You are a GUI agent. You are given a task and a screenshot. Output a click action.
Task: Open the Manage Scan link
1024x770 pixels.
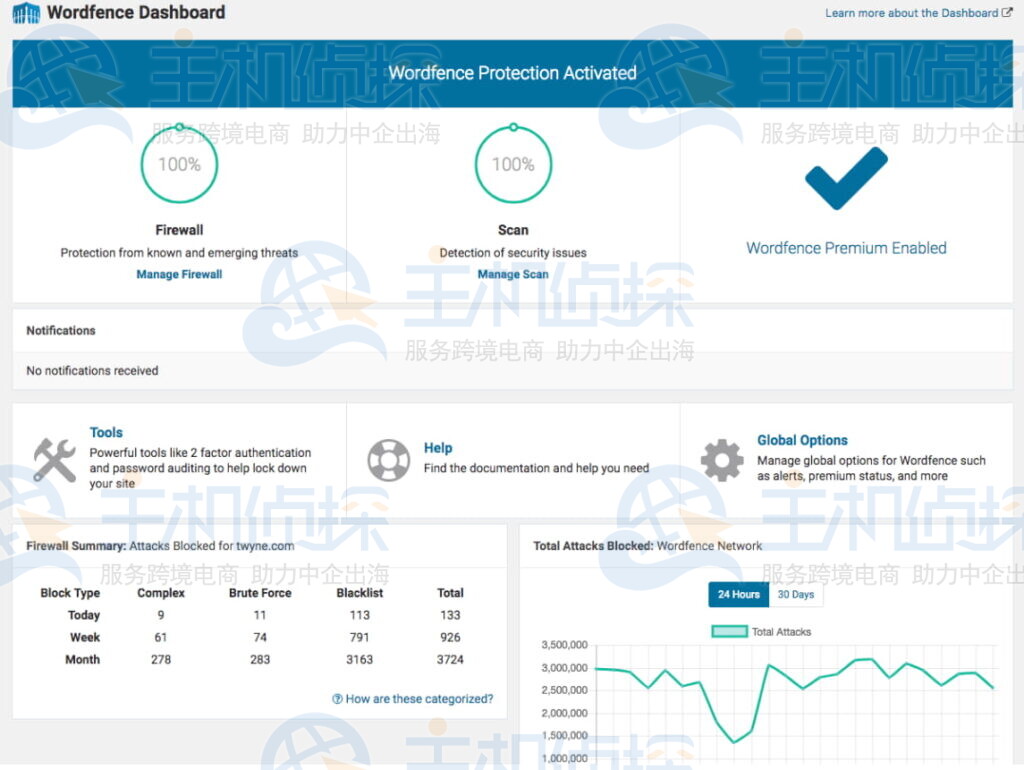(x=513, y=274)
